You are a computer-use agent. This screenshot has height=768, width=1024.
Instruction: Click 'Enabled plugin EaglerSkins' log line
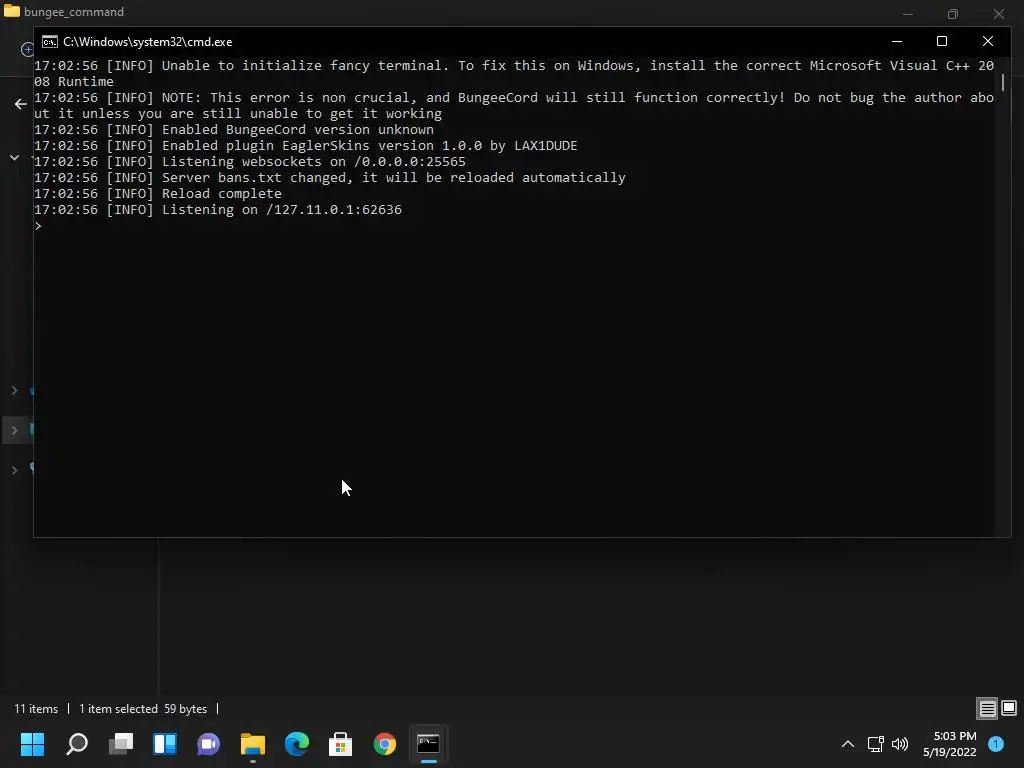point(306,146)
